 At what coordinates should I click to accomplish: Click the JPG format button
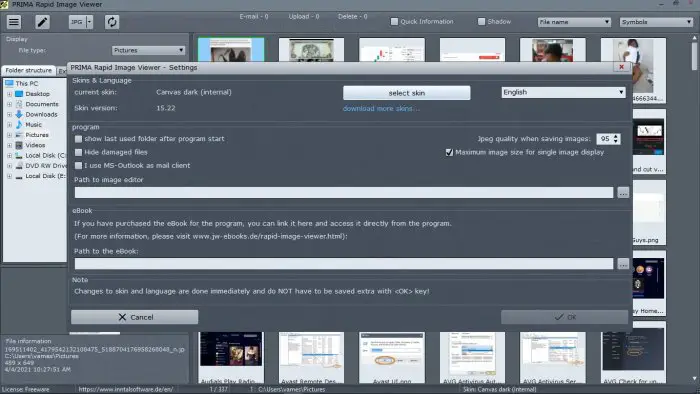[77, 22]
